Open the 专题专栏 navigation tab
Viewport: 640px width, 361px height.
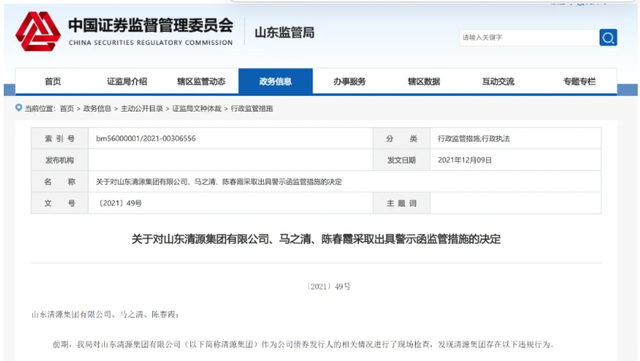pyautogui.click(x=580, y=81)
